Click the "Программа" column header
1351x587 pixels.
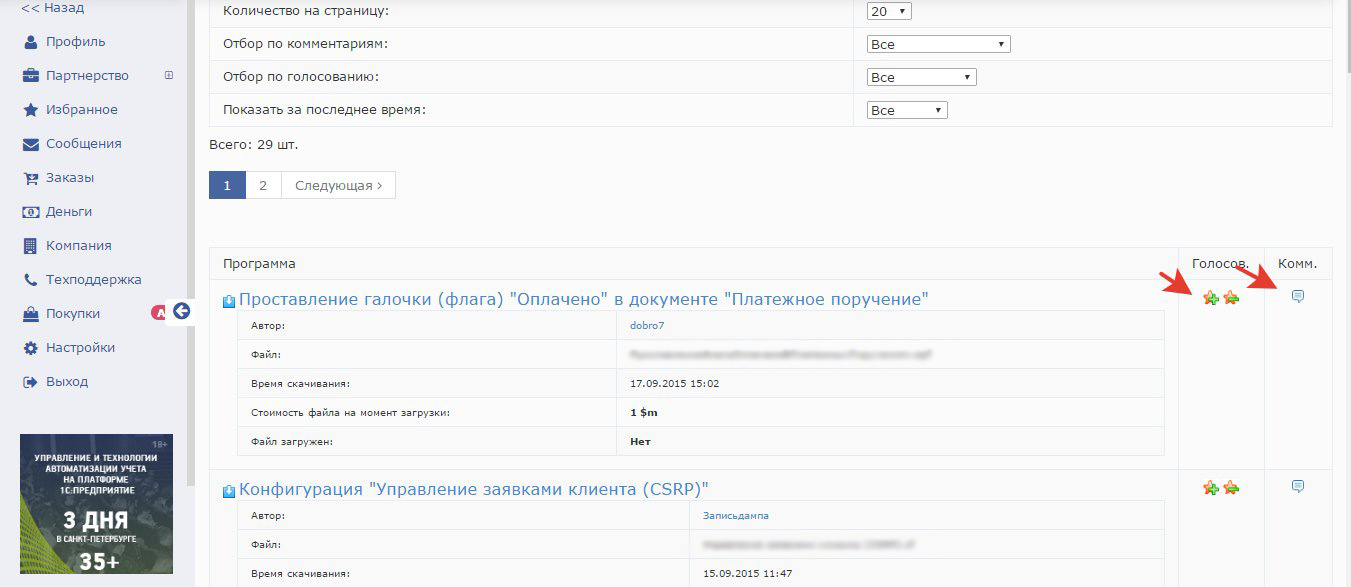pyautogui.click(x=259, y=264)
